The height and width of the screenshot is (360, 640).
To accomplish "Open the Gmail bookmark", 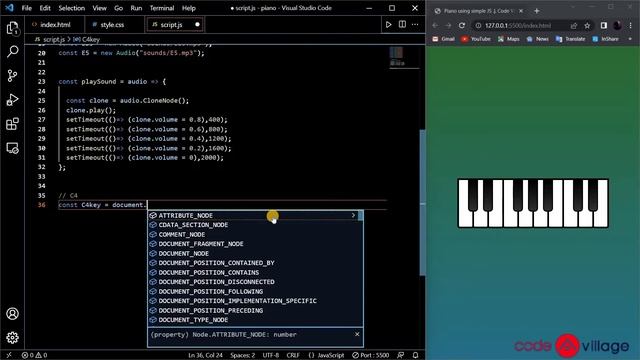I will point(444,39).
